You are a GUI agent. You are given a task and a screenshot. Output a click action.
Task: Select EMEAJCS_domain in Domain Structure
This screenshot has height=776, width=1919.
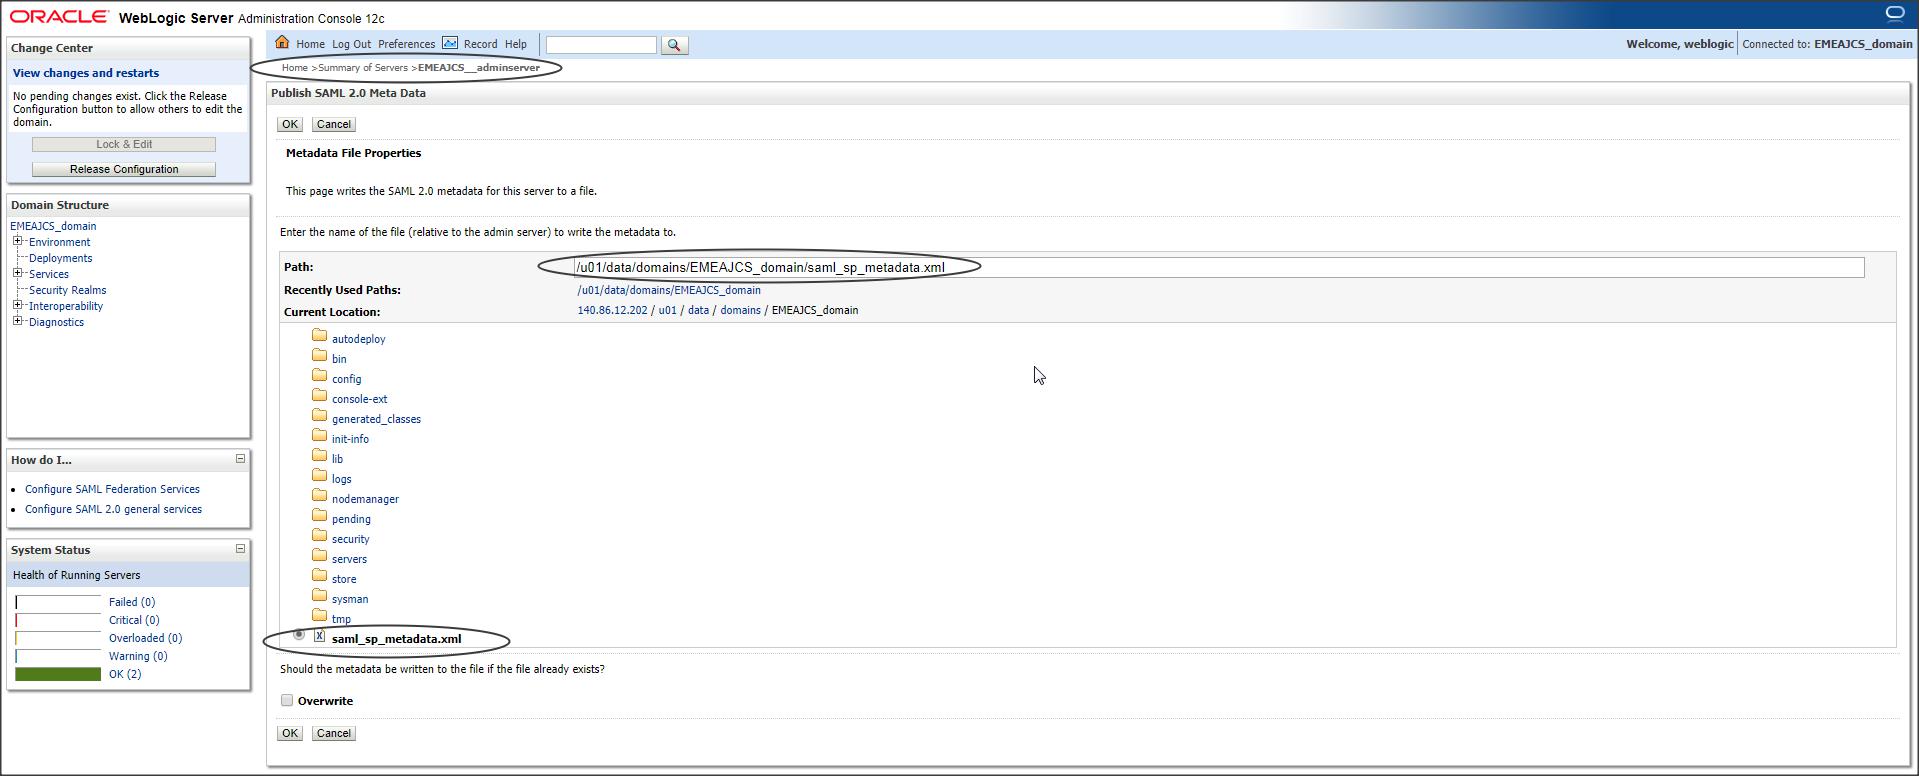(53, 226)
